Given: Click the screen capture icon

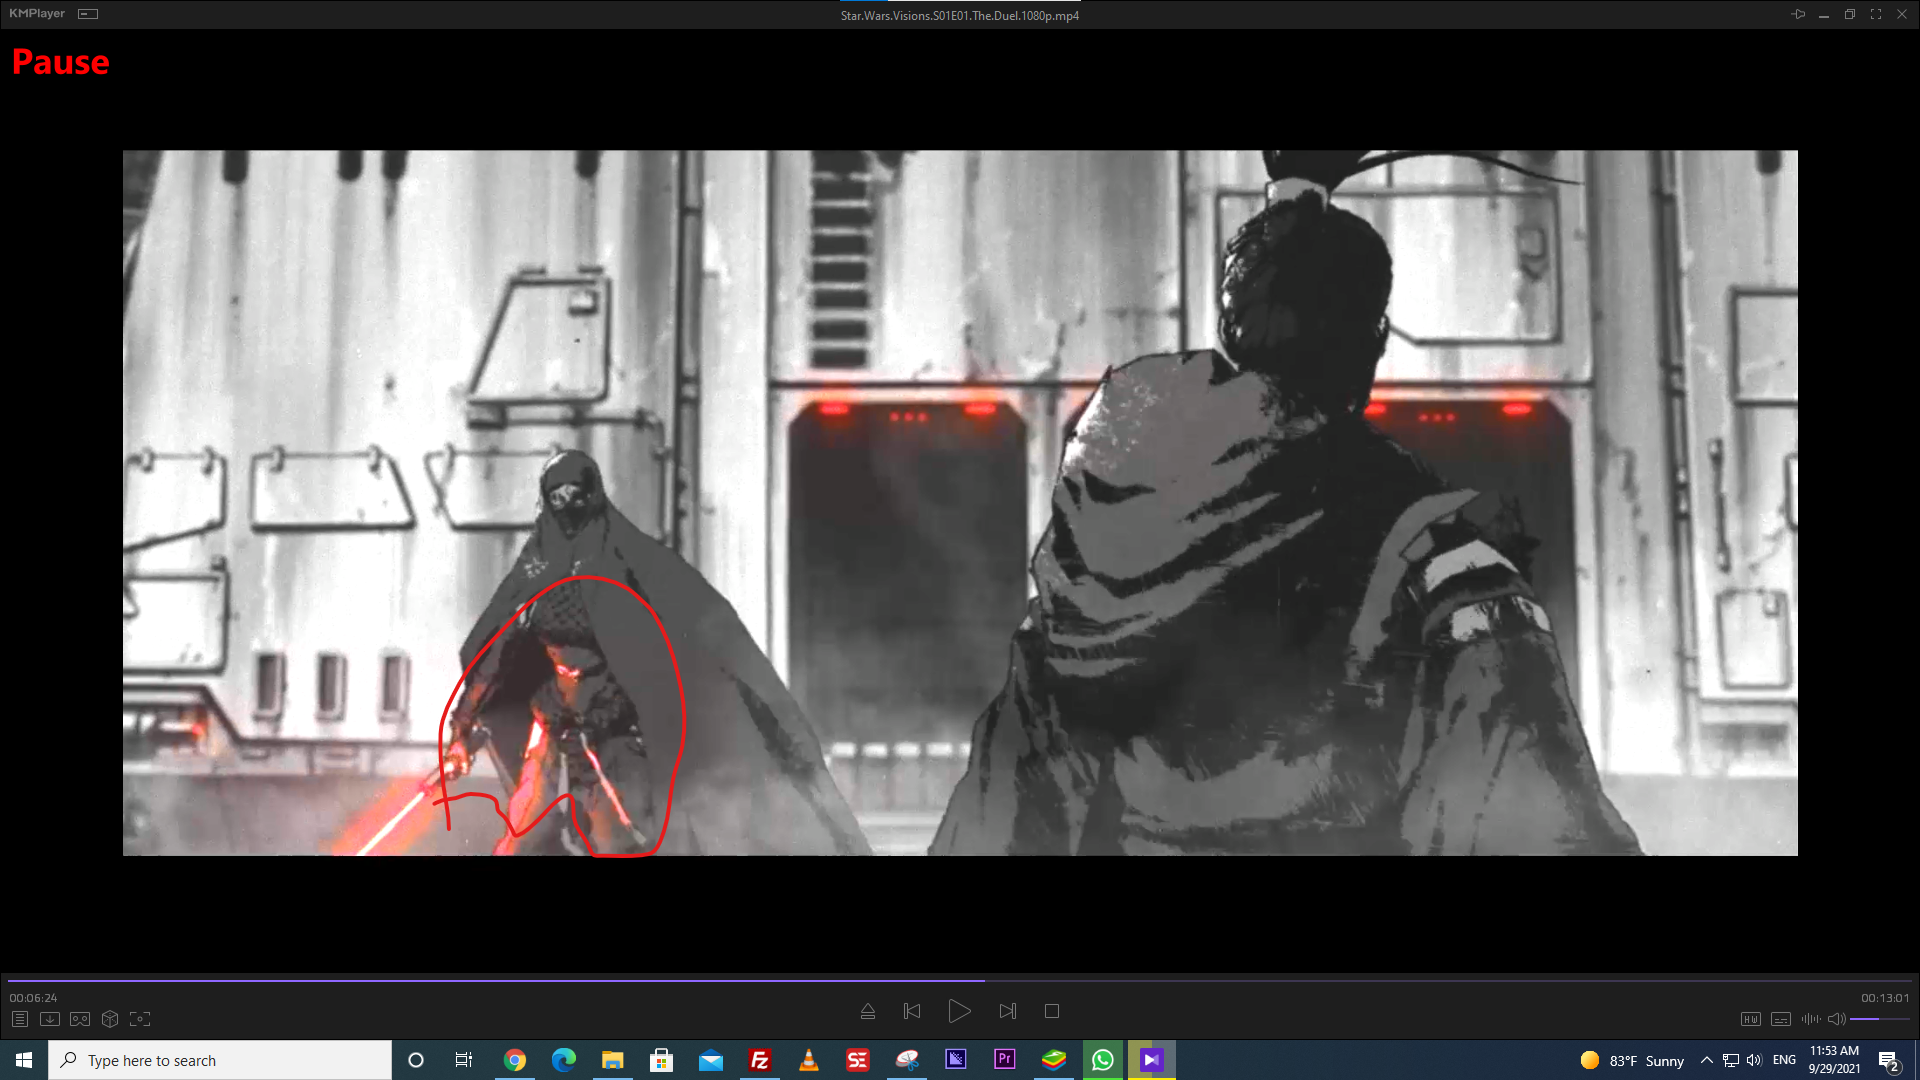Looking at the screenshot, I should pyautogui.click(x=140, y=1019).
